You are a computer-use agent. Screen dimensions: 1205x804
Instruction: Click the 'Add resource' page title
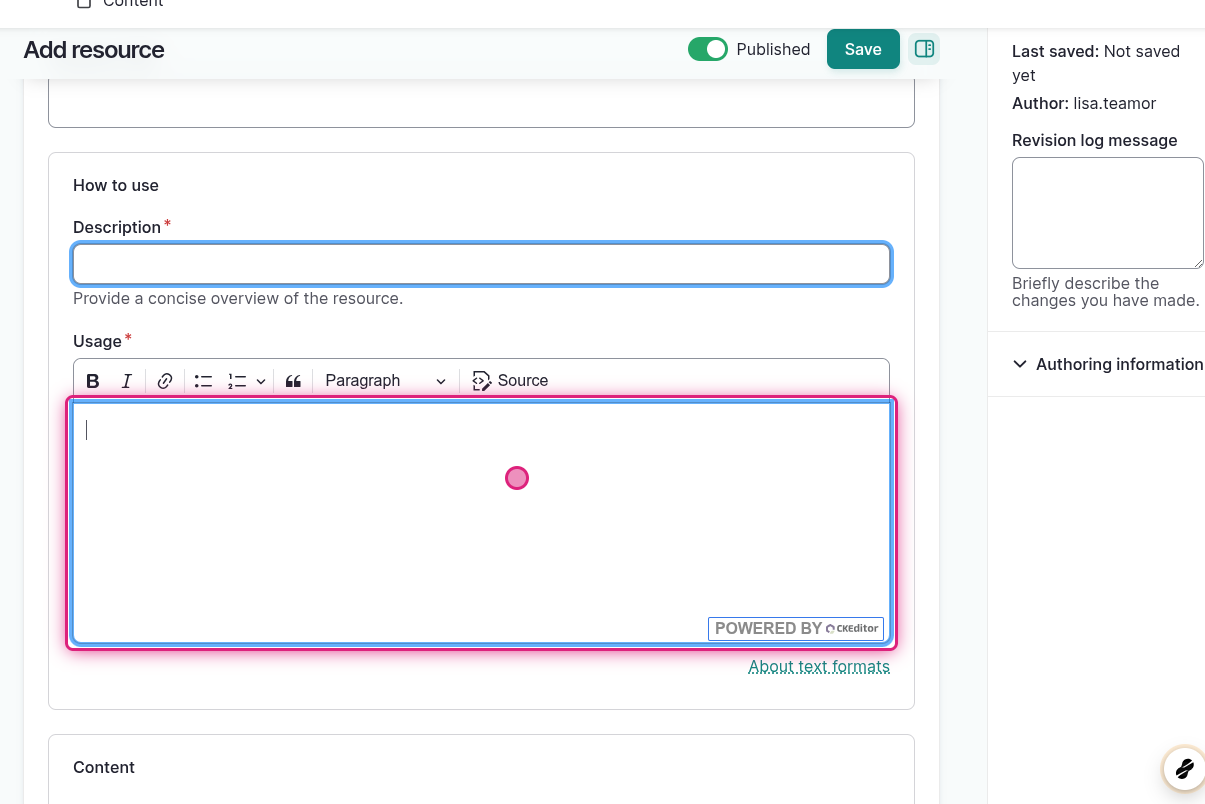[x=94, y=50]
